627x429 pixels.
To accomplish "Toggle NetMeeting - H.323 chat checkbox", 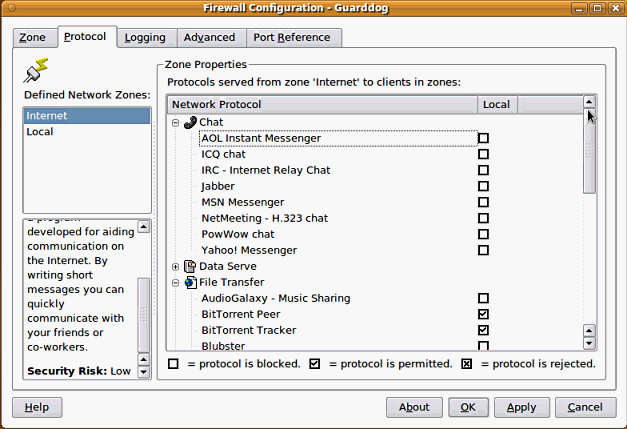I will click(x=483, y=218).
